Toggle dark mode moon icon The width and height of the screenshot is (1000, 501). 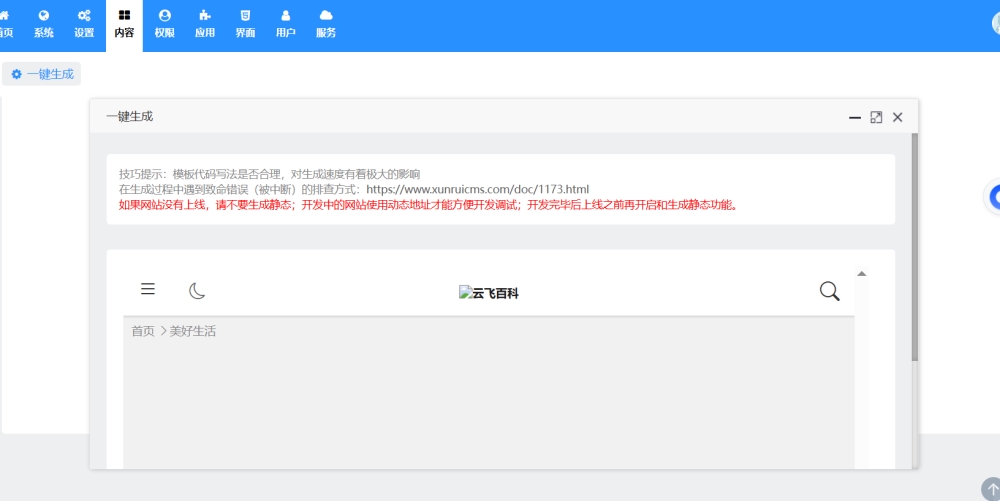197,291
